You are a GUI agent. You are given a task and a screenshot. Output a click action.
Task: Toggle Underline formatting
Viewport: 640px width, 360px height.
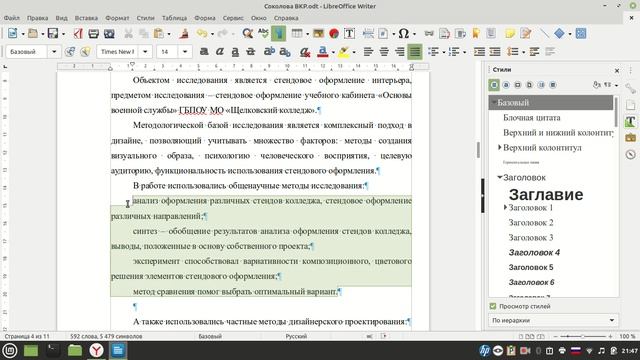pos(235,51)
